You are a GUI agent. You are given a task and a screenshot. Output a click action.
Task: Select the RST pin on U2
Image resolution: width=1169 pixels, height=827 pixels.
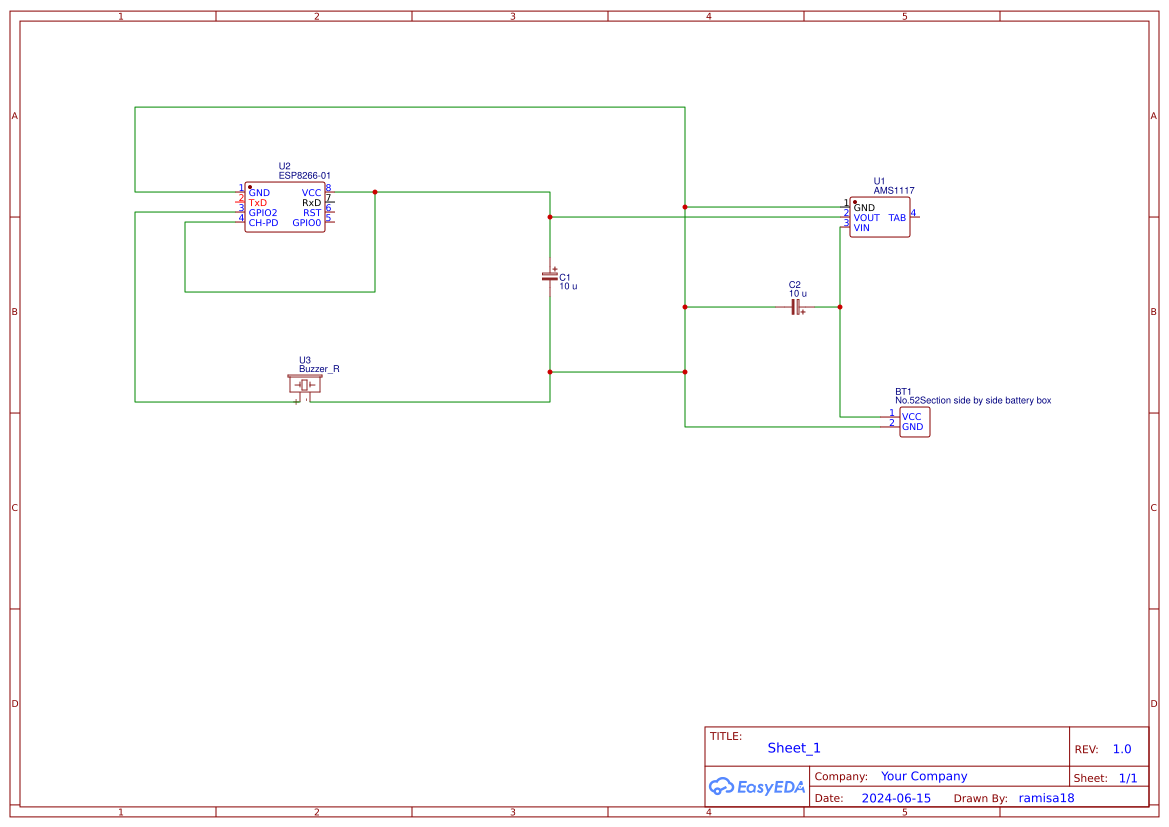311,212
